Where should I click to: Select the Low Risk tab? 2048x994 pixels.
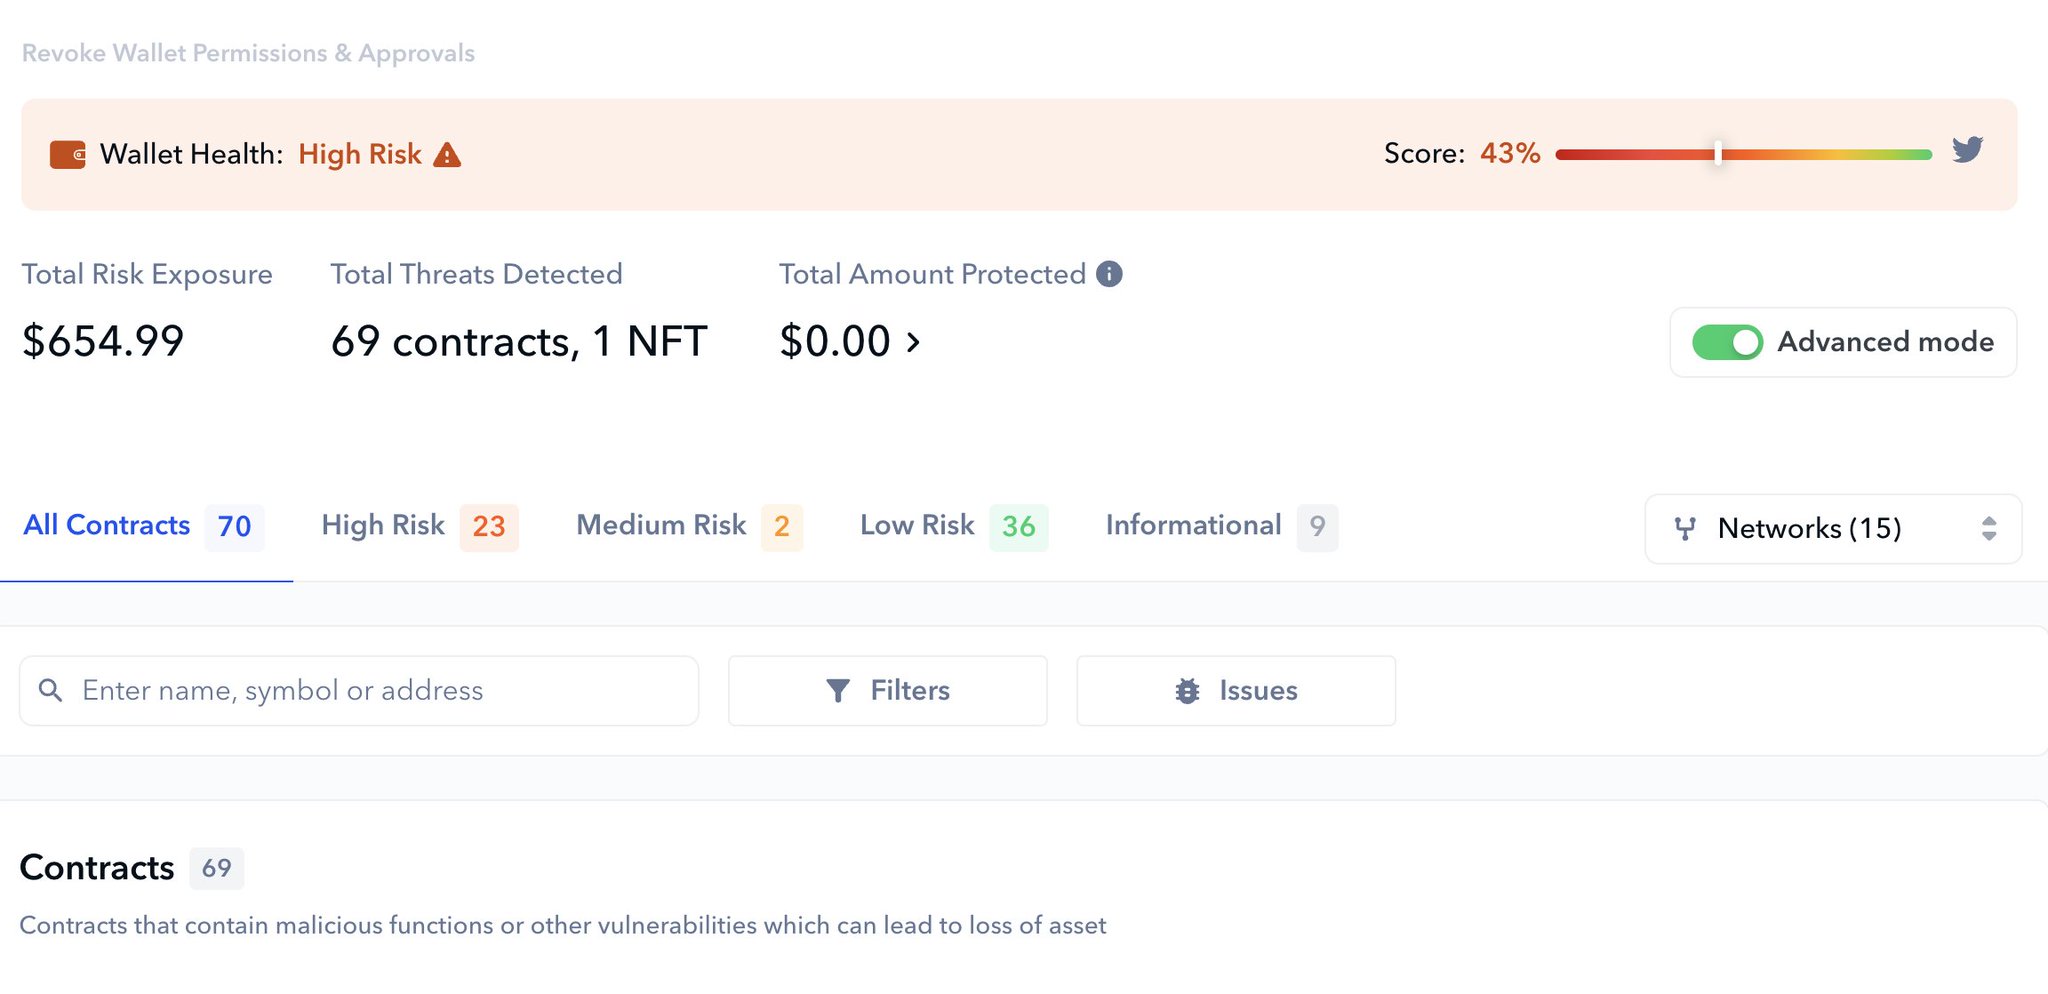point(953,526)
